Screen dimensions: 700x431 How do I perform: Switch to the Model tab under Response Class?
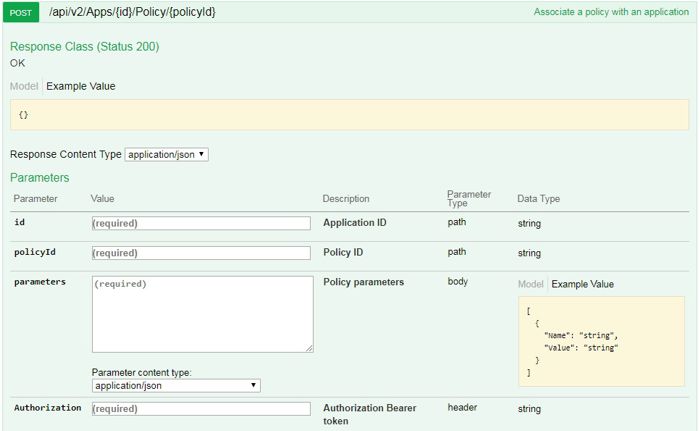point(24,86)
